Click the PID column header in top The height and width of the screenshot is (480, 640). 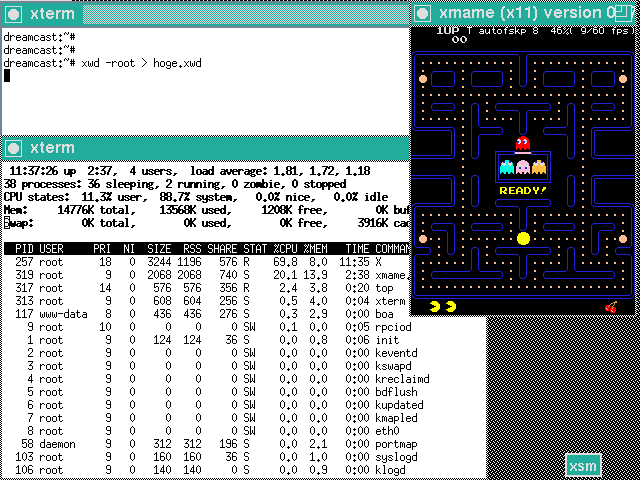tap(24, 249)
